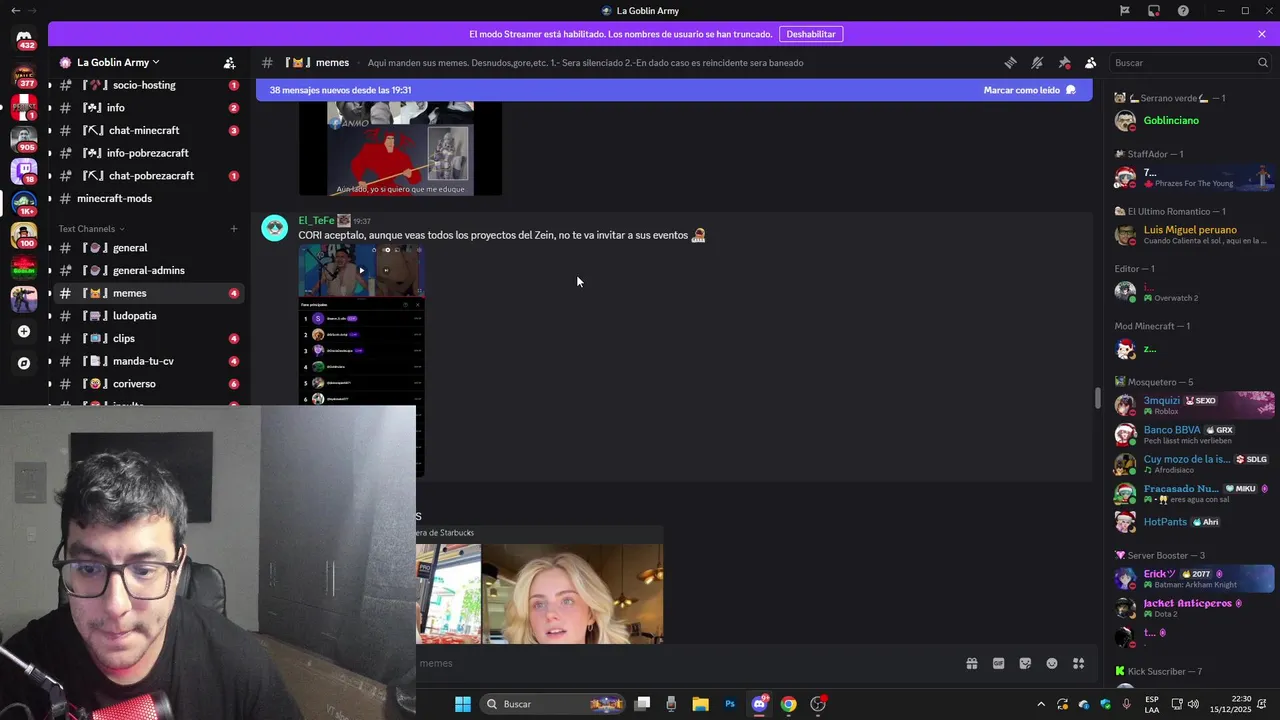Viewport: 1280px width, 720px height.
Task: Play the video attachment in El_TeFe message
Action: (361, 270)
